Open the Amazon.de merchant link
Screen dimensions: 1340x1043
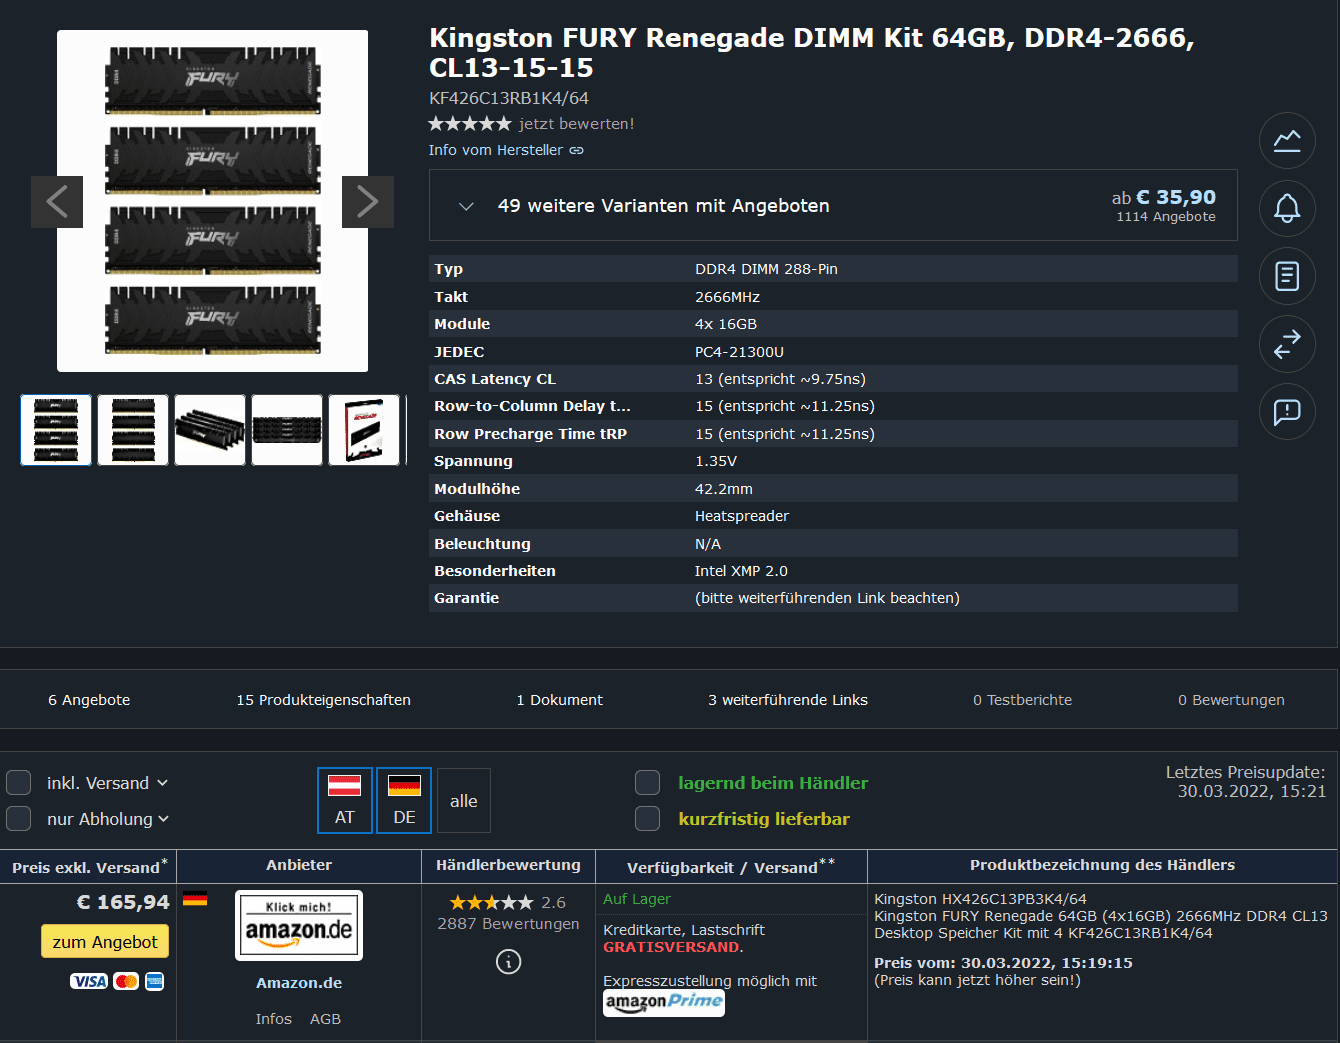tap(299, 983)
